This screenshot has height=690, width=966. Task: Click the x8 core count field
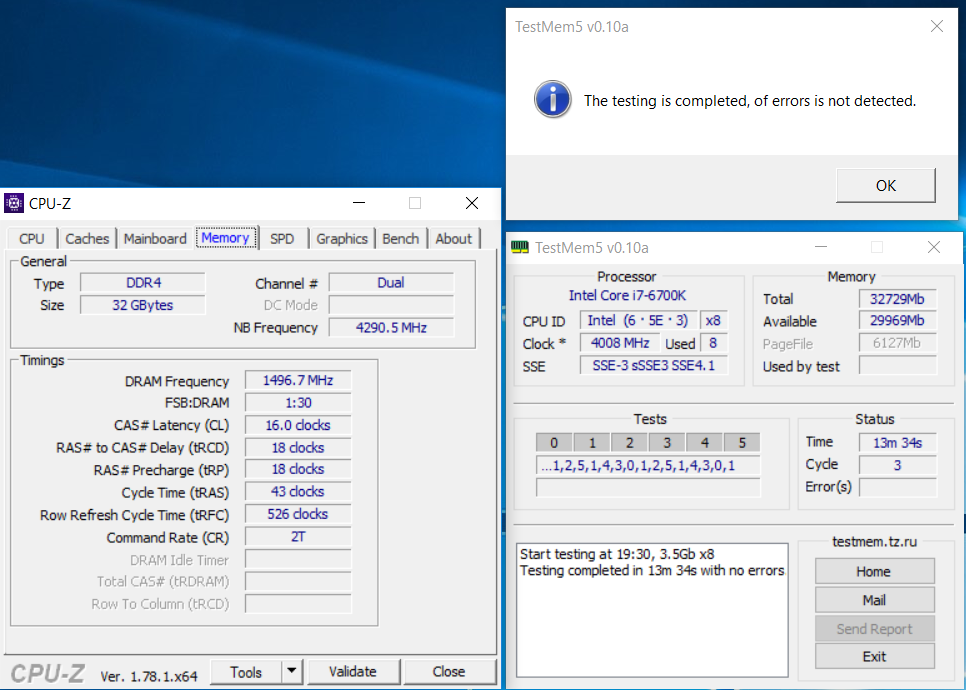pos(713,320)
